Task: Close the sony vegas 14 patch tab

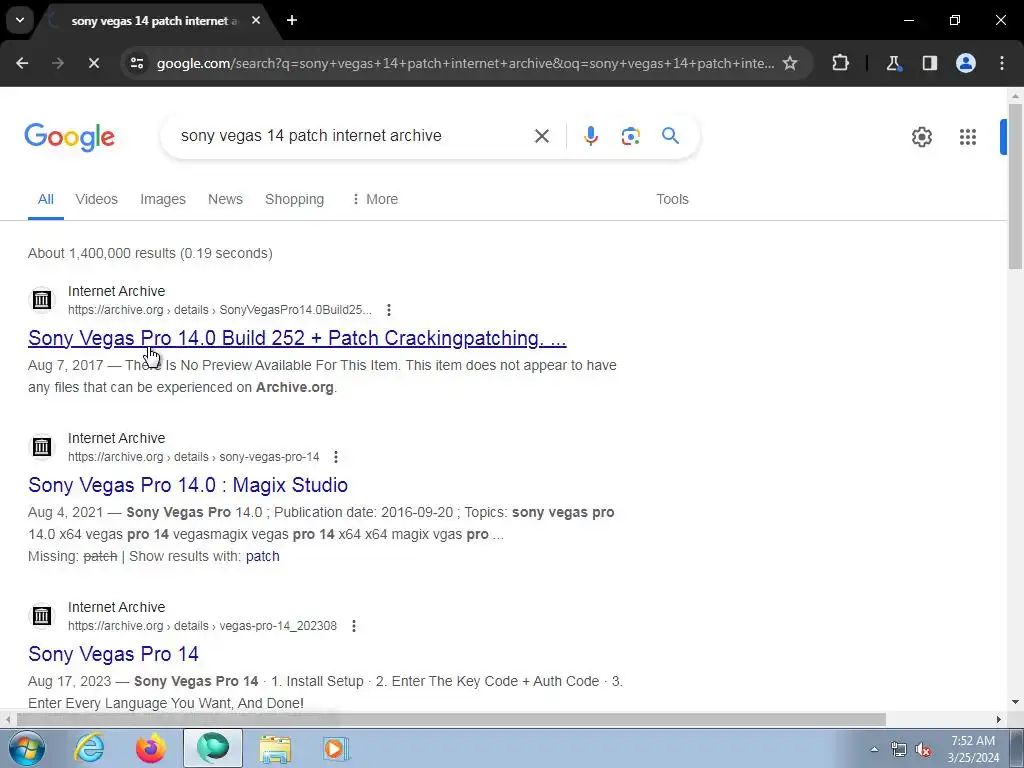Action: pyautogui.click(x=256, y=20)
